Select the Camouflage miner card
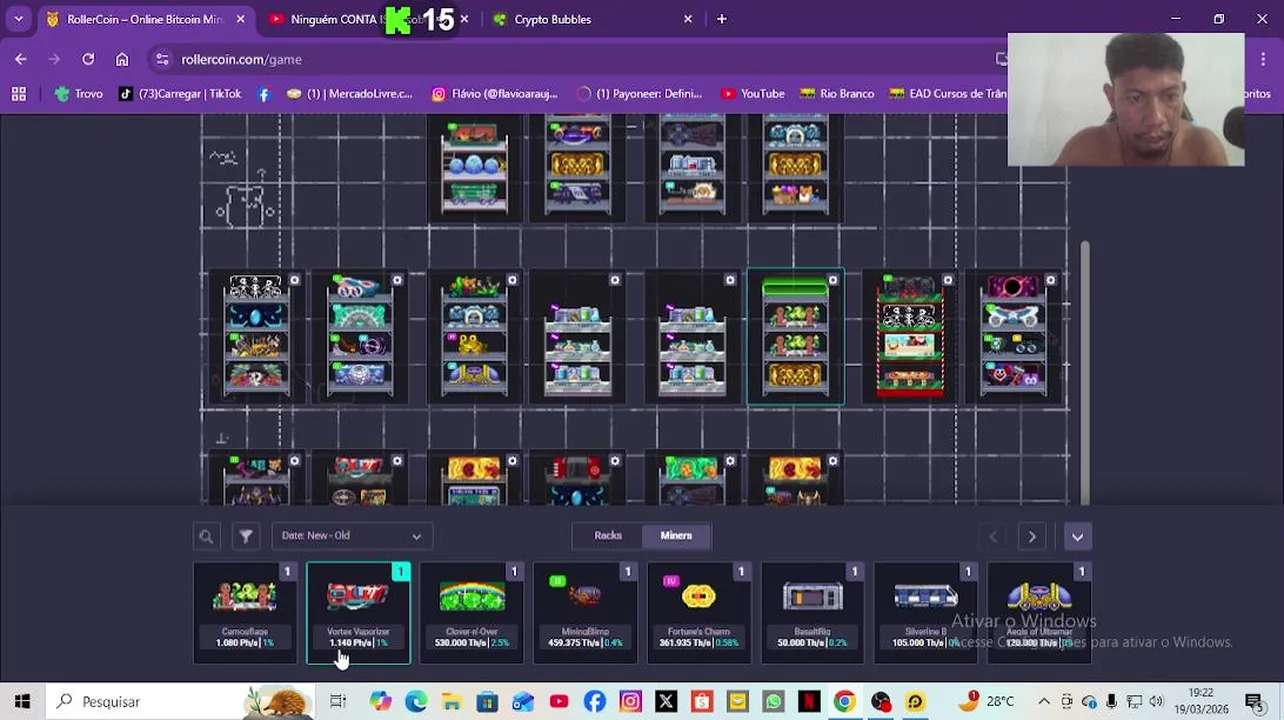 click(245, 613)
